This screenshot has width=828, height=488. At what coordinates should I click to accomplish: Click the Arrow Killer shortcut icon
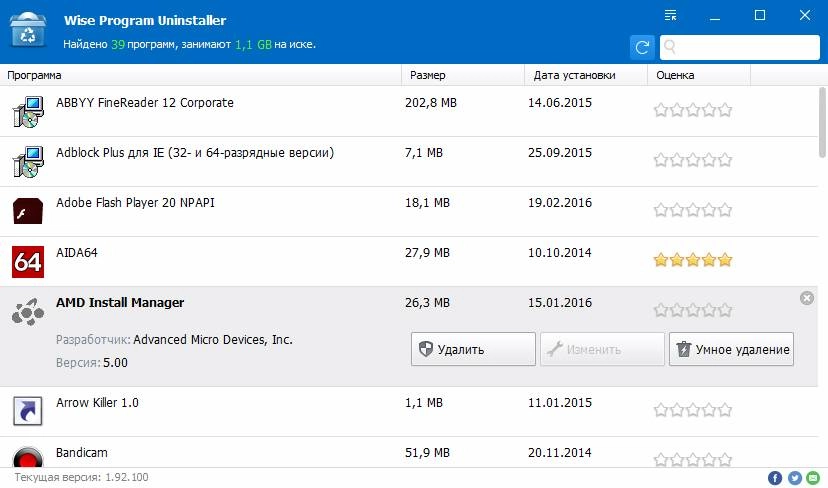[x=28, y=411]
